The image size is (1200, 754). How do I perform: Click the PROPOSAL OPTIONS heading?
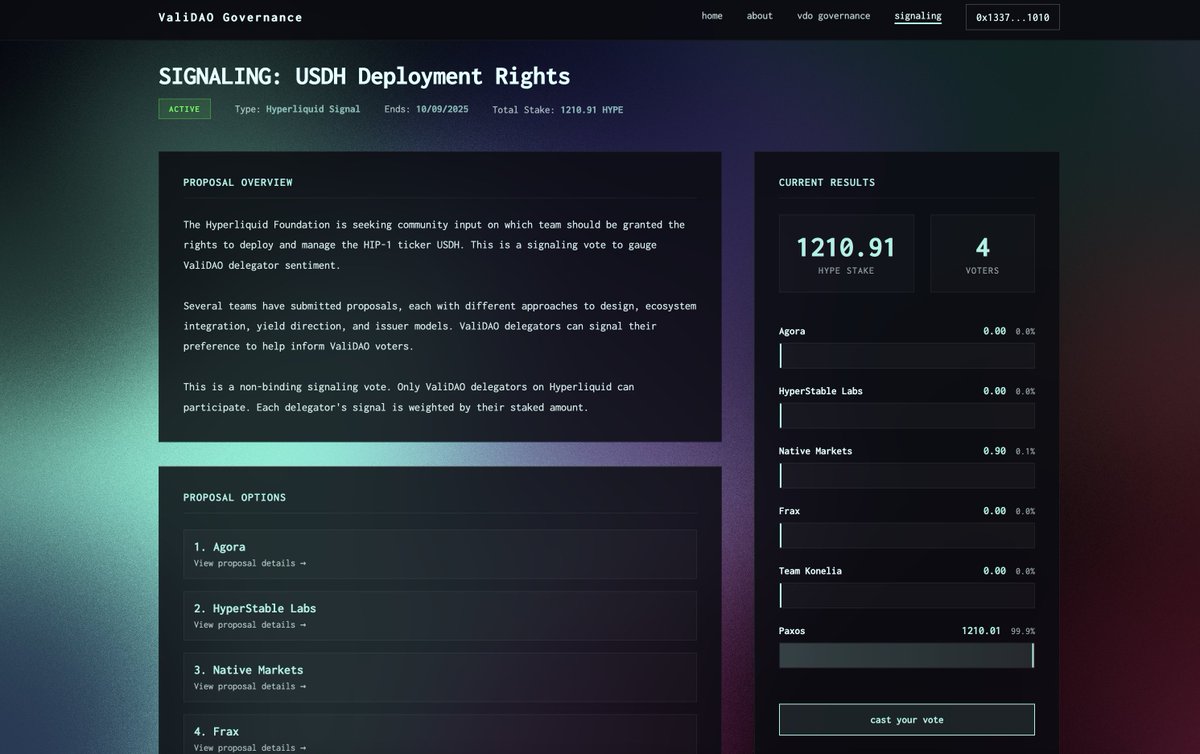234,497
